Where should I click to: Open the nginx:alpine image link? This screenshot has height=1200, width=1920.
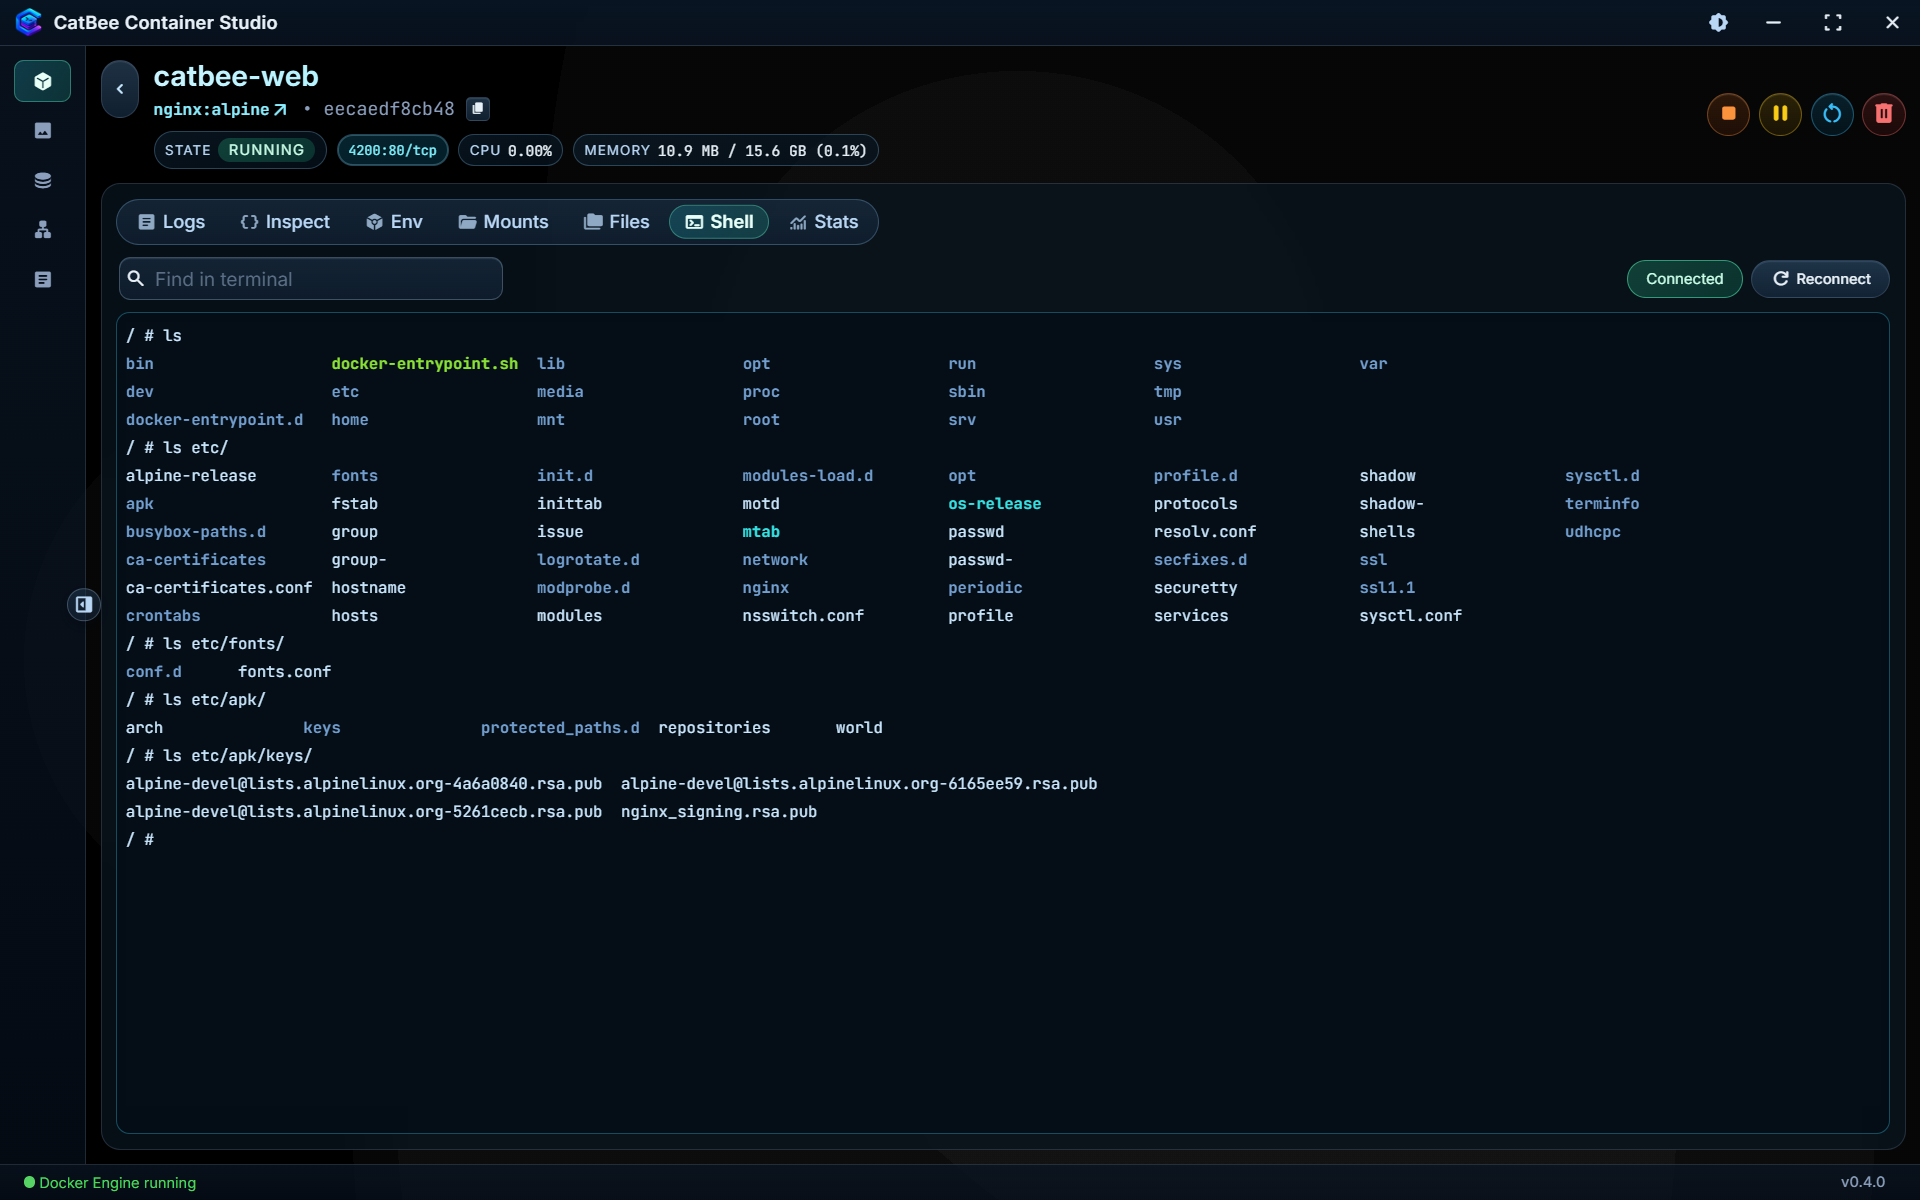coord(220,109)
